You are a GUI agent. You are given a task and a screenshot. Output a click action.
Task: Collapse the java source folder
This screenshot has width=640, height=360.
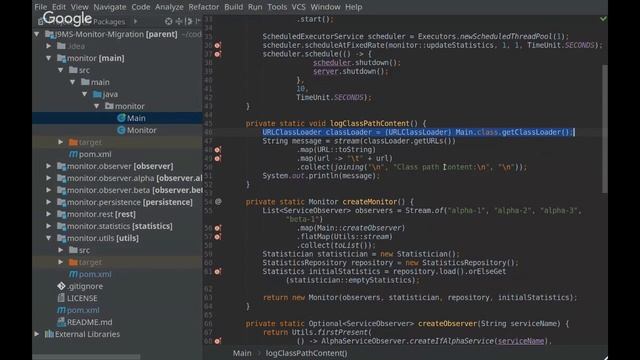pyautogui.click(x=84, y=94)
